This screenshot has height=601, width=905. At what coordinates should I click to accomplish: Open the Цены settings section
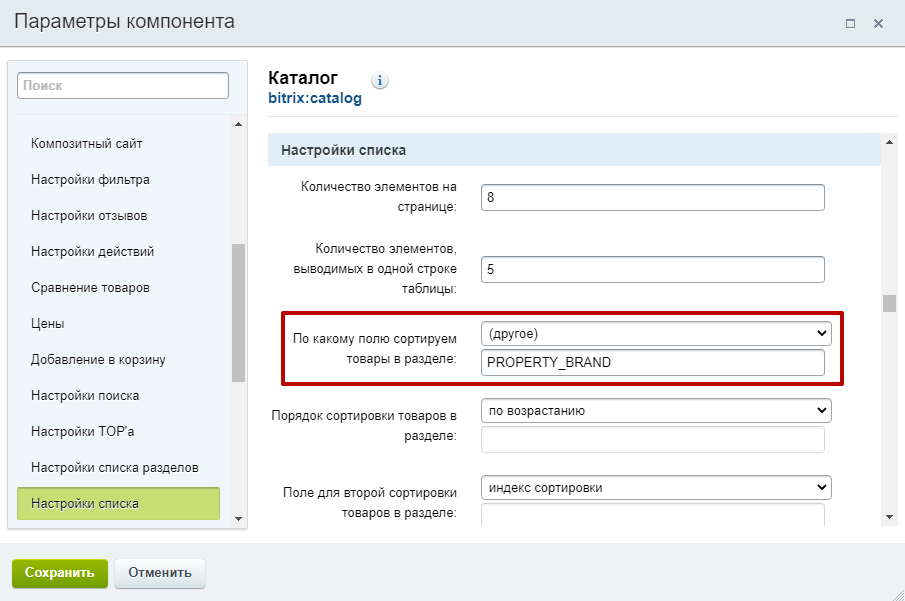tap(47, 323)
